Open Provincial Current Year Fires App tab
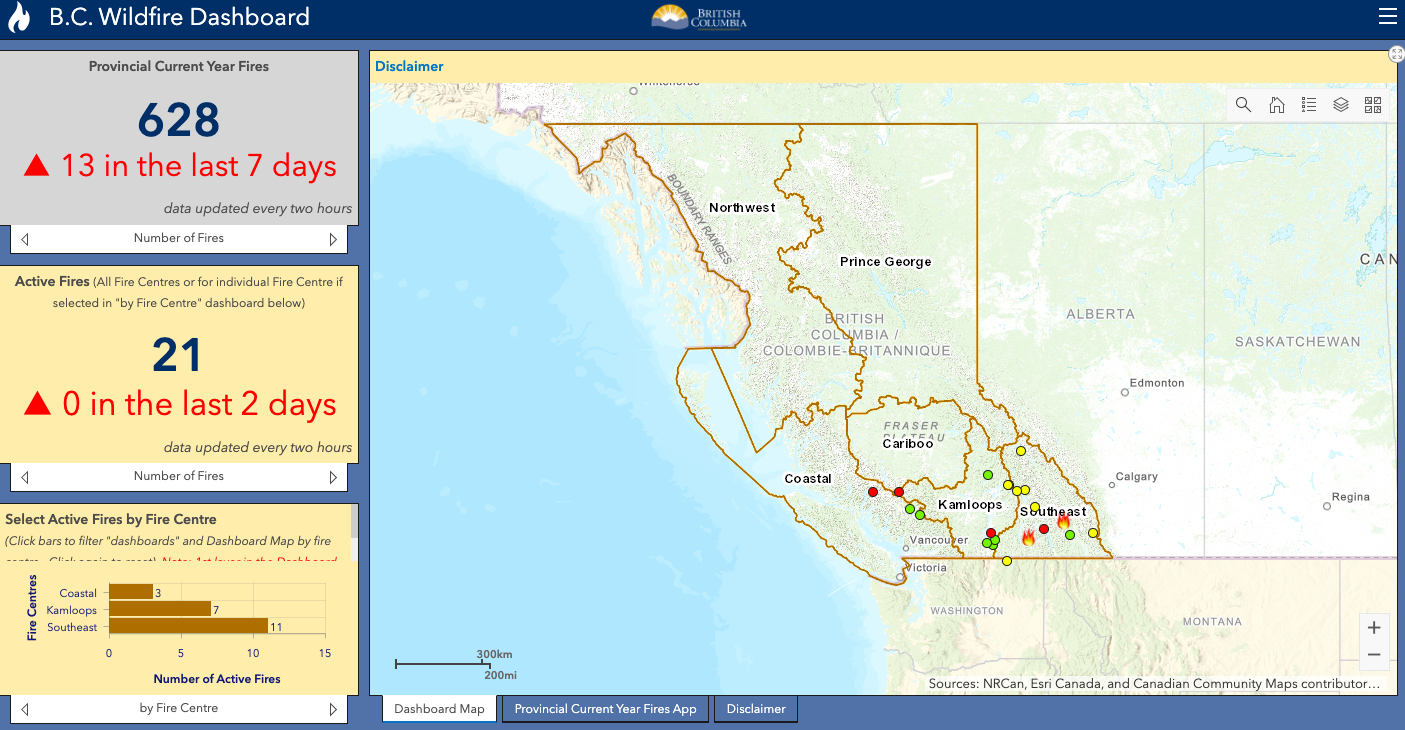 click(x=606, y=709)
